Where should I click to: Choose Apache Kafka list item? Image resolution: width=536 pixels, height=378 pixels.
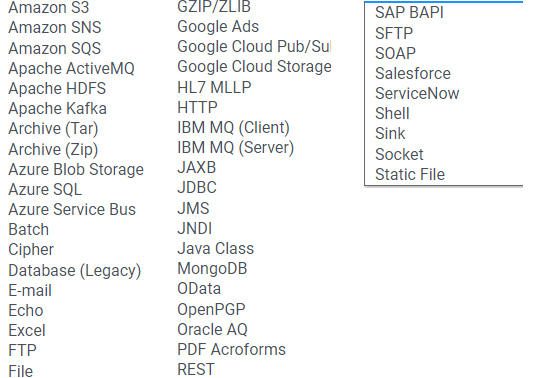click(57, 109)
